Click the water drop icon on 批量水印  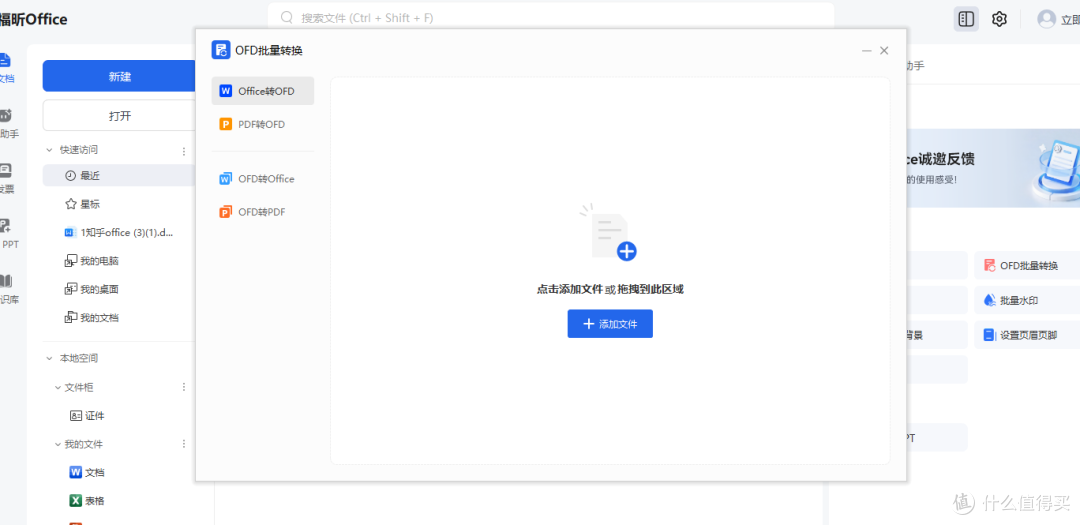click(990, 300)
